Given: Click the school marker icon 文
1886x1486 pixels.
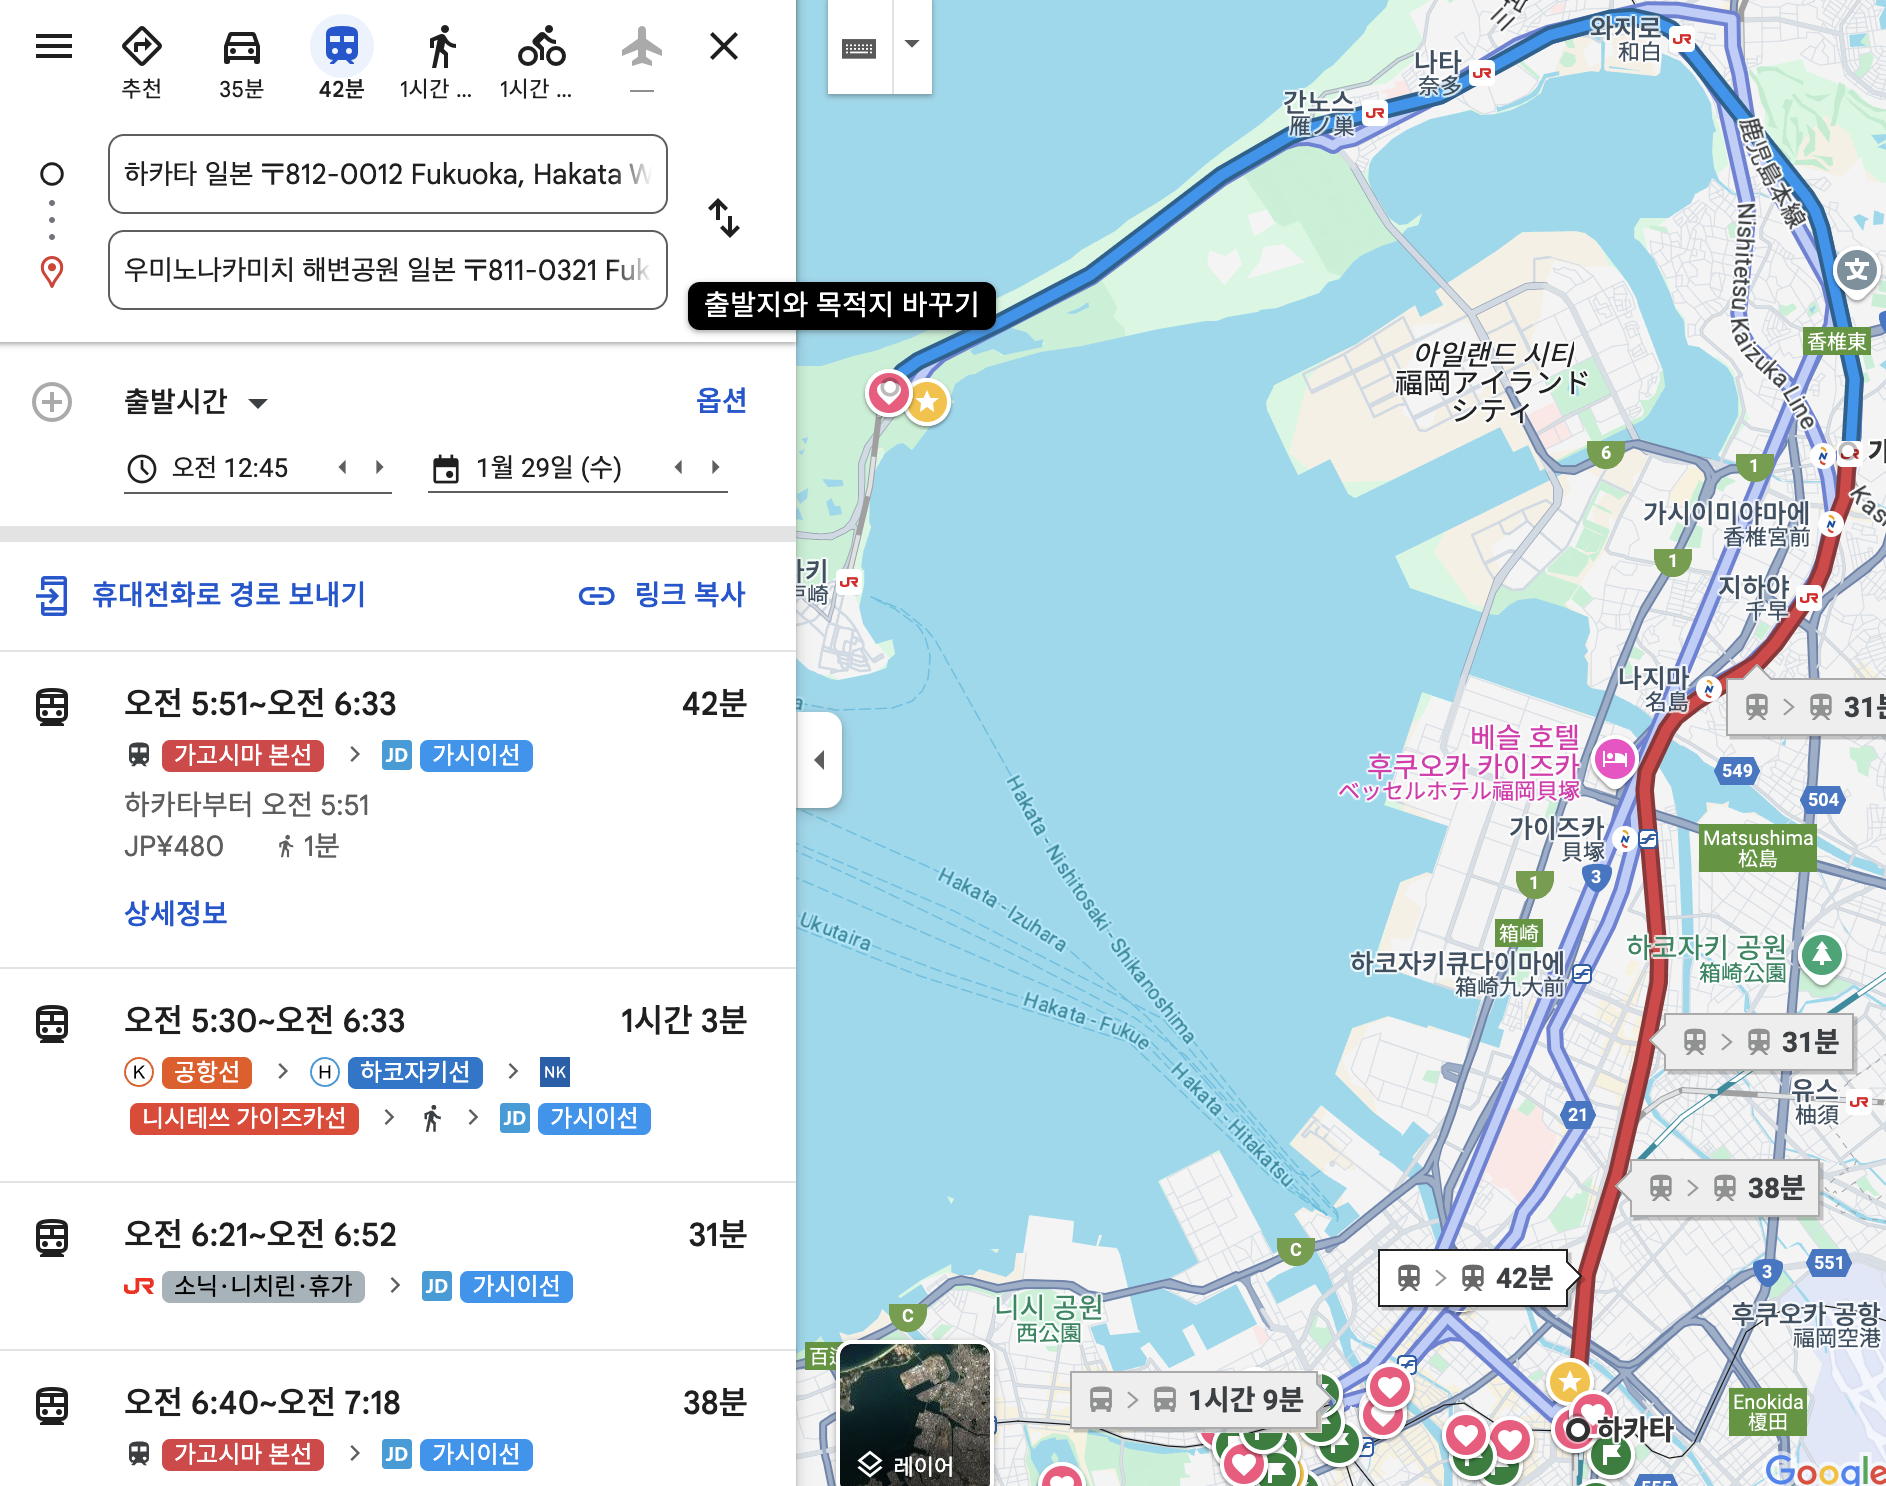Looking at the screenshot, I should [1857, 270].
